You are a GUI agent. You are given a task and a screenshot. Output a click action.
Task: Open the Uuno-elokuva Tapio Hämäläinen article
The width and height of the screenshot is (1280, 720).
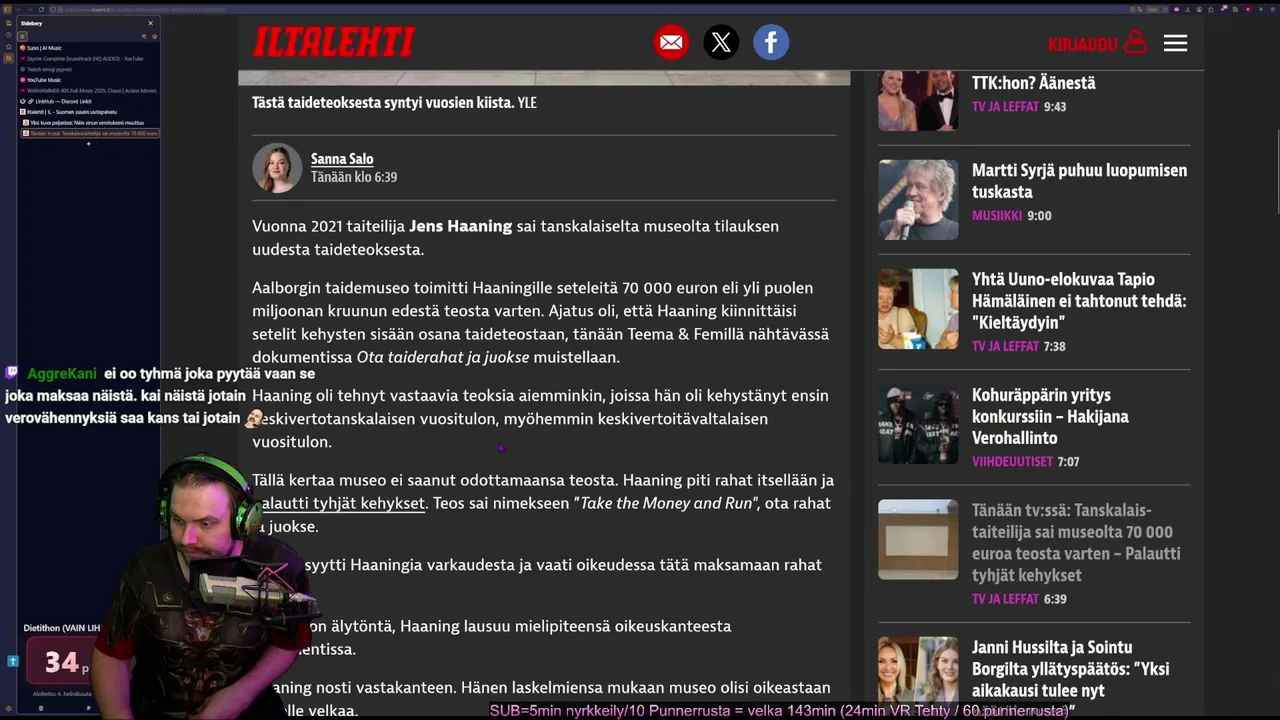pos(1079,300)
